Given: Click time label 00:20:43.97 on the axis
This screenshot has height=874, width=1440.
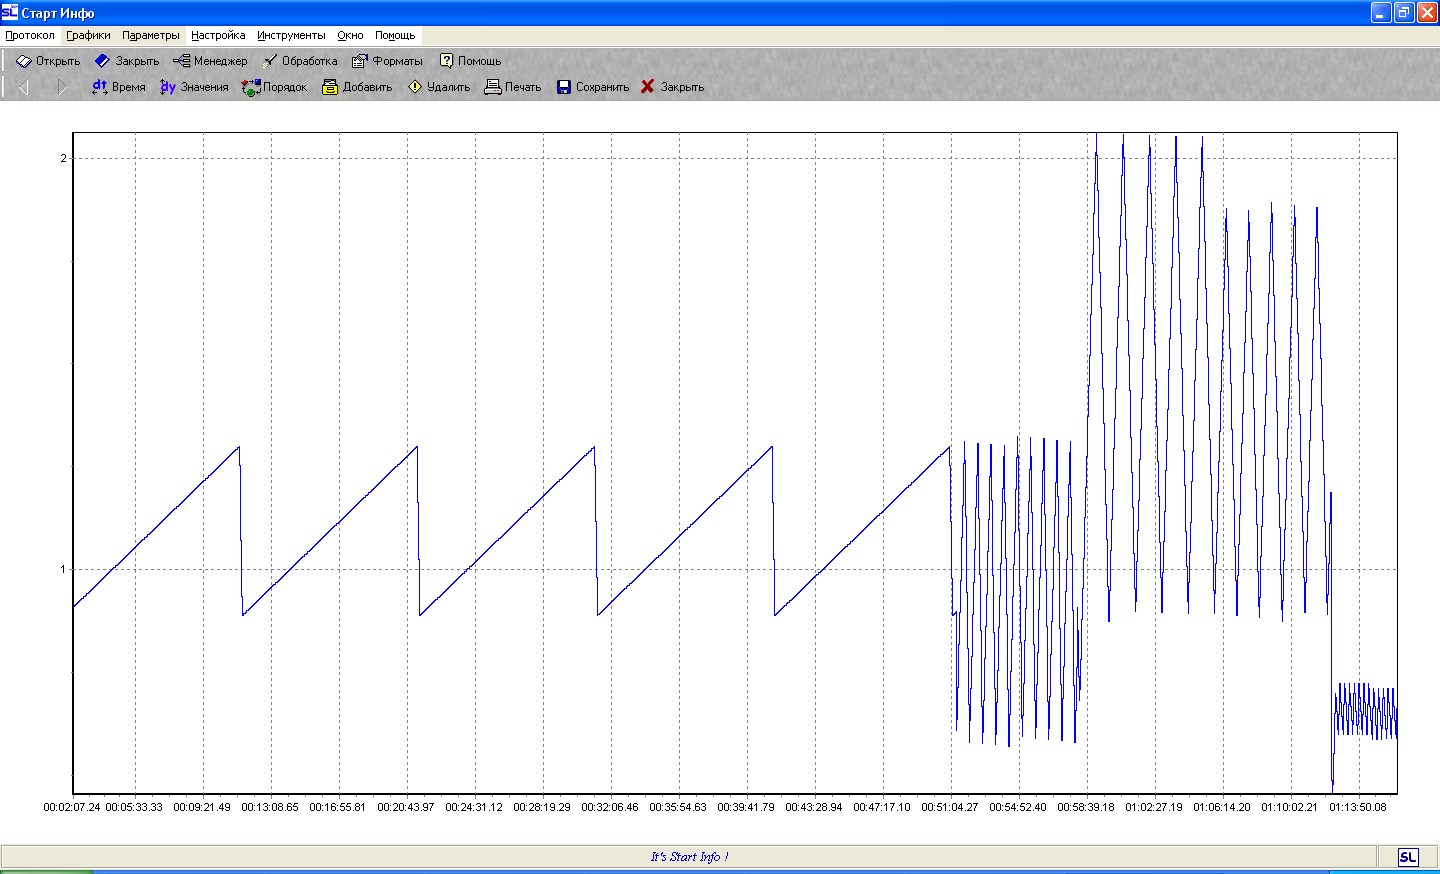Looking at the screenshot, I should pyautogui.click(x=406, y=807).
